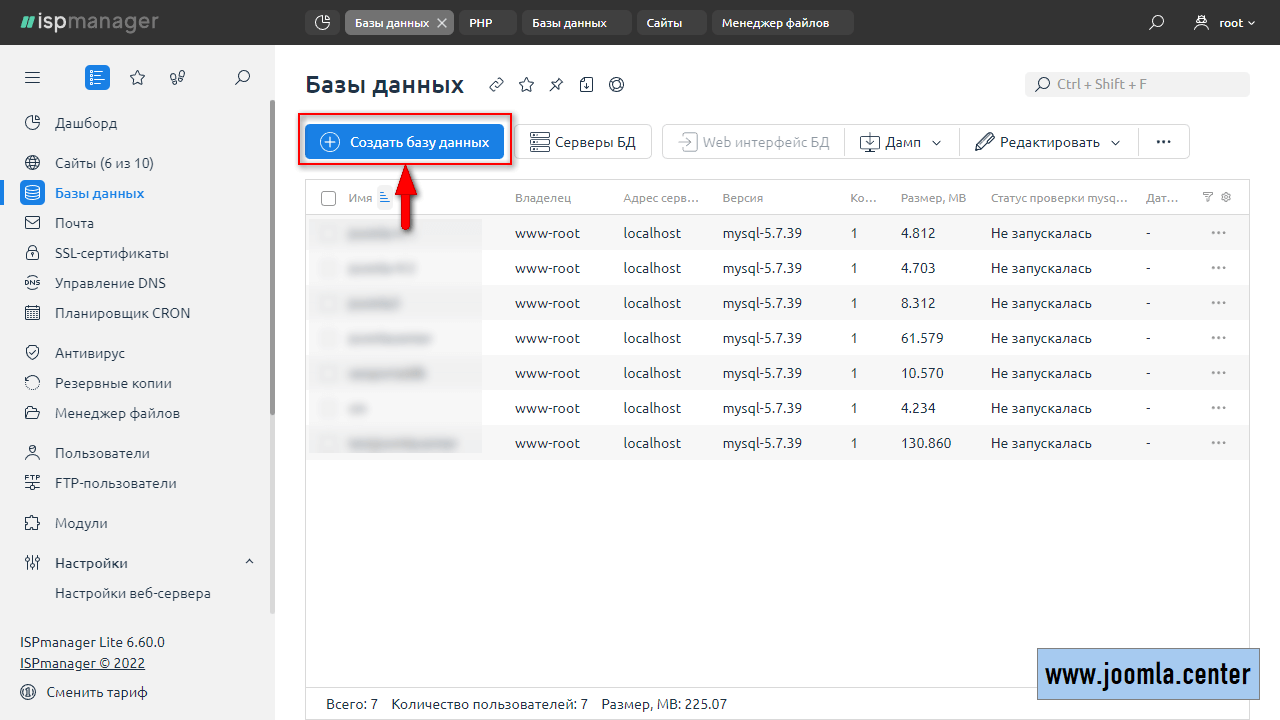Check the checkbox of the first database row
The height and width of the screenshot is (720, 1280).
(x=328, y=233)
